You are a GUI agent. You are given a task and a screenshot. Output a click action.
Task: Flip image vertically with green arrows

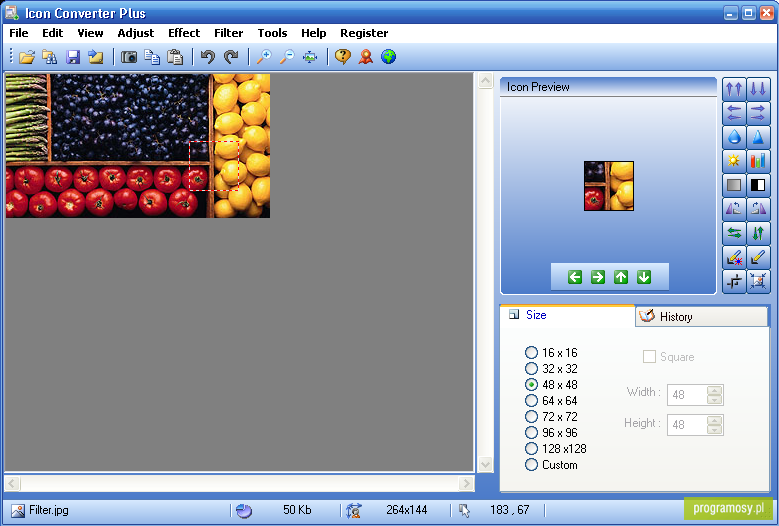(758, 232)
